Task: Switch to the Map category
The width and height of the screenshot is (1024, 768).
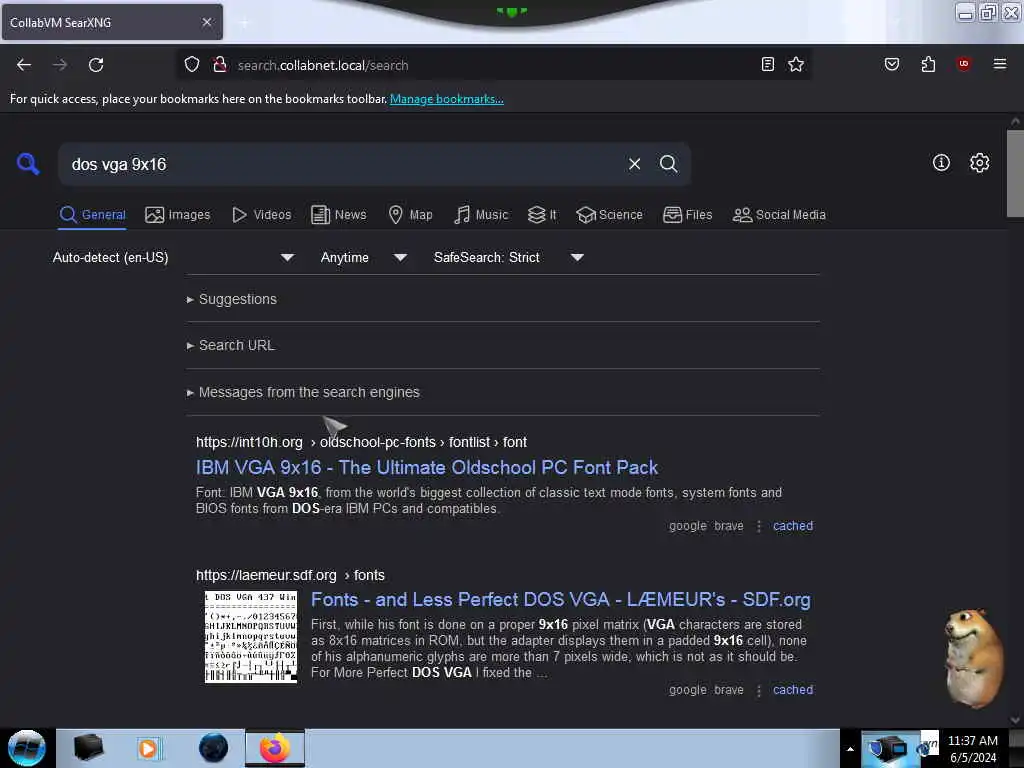Action: pos(410,215)
